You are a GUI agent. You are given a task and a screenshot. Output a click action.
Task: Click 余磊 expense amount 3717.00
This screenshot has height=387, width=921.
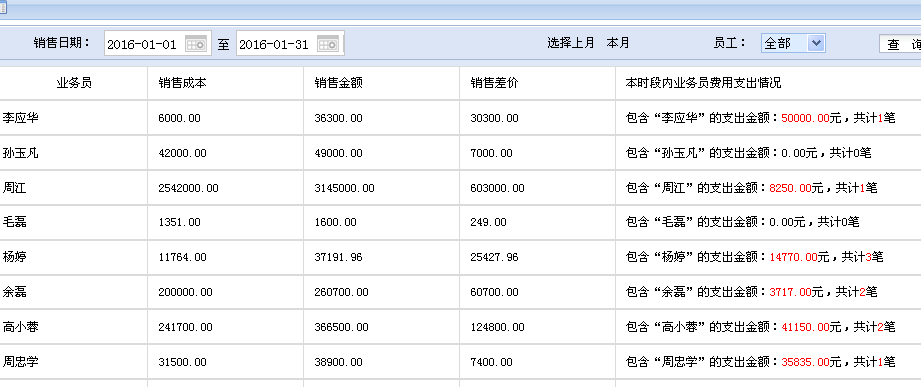tap(791, 292)
